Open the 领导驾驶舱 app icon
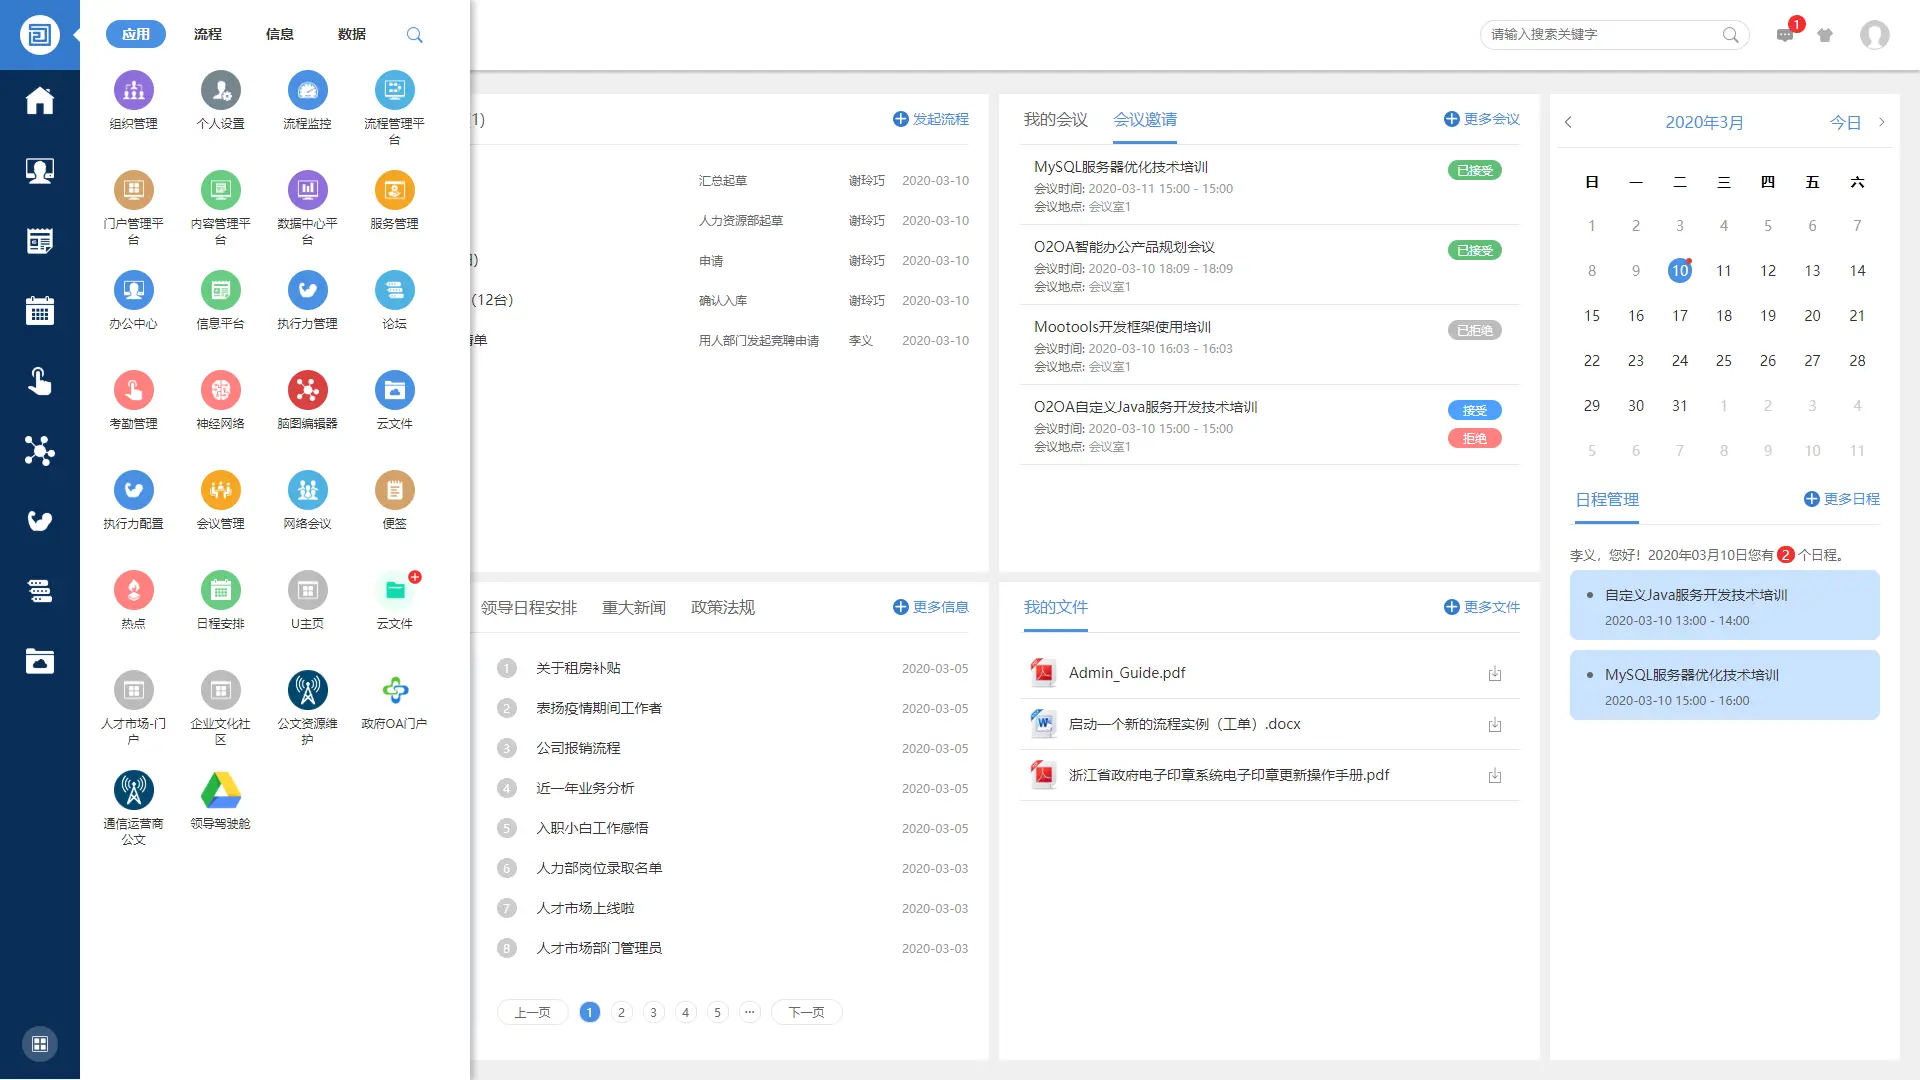Screen dimensions: 1920x1080 [x=220, y=791]
